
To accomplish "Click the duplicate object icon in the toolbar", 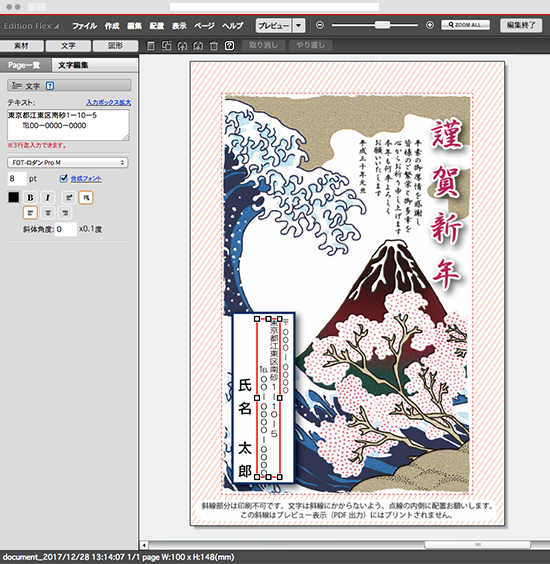I will click(167, 46).
